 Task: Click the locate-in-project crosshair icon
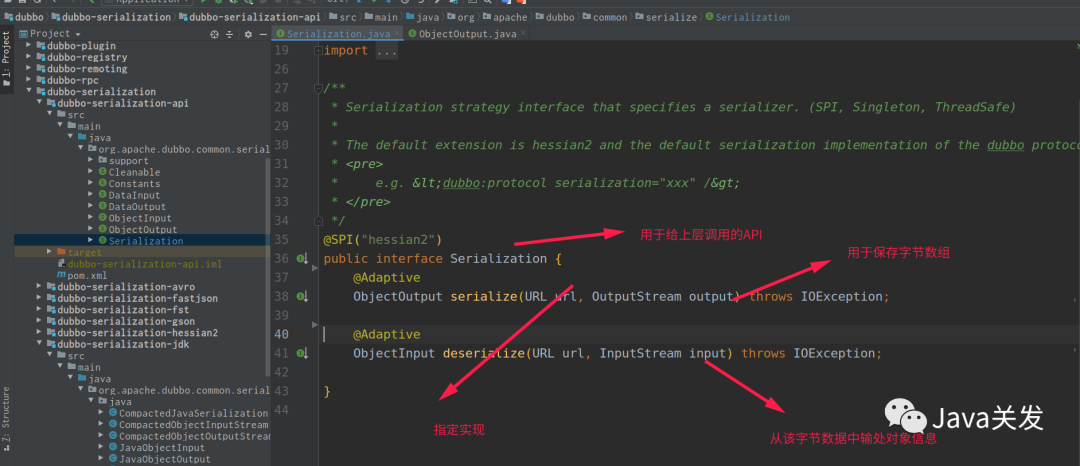pyautogui.click(x=214, y=34)
